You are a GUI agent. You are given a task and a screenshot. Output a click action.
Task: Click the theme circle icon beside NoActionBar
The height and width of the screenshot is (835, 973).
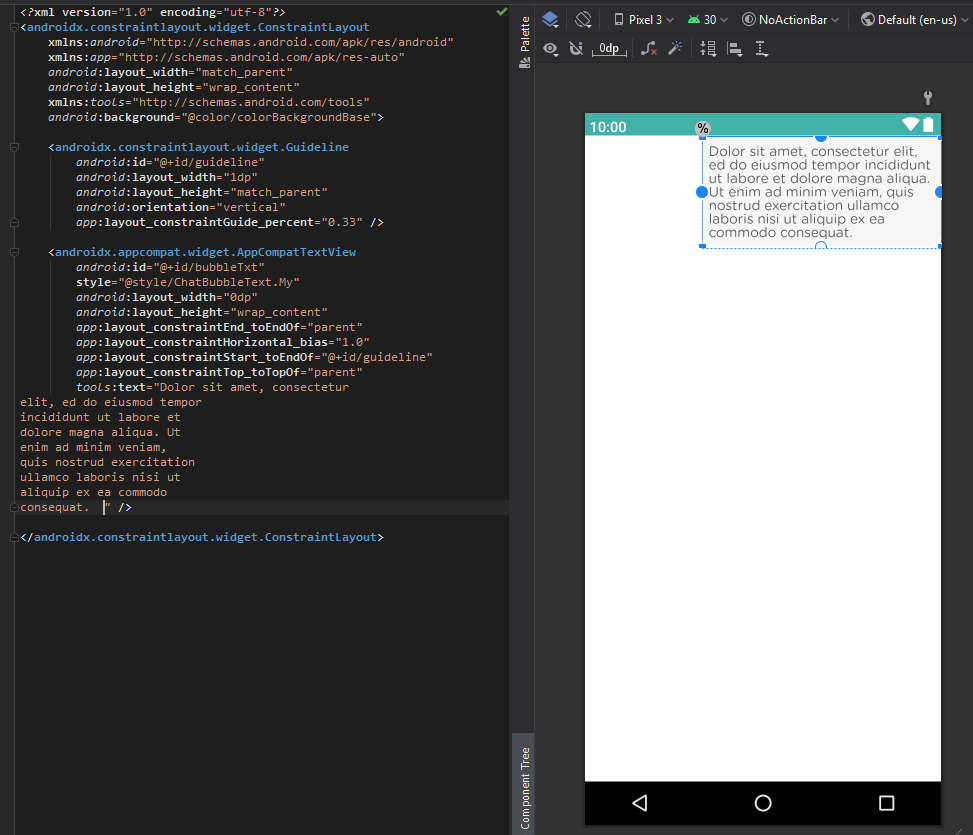click(x=749, y=20)
